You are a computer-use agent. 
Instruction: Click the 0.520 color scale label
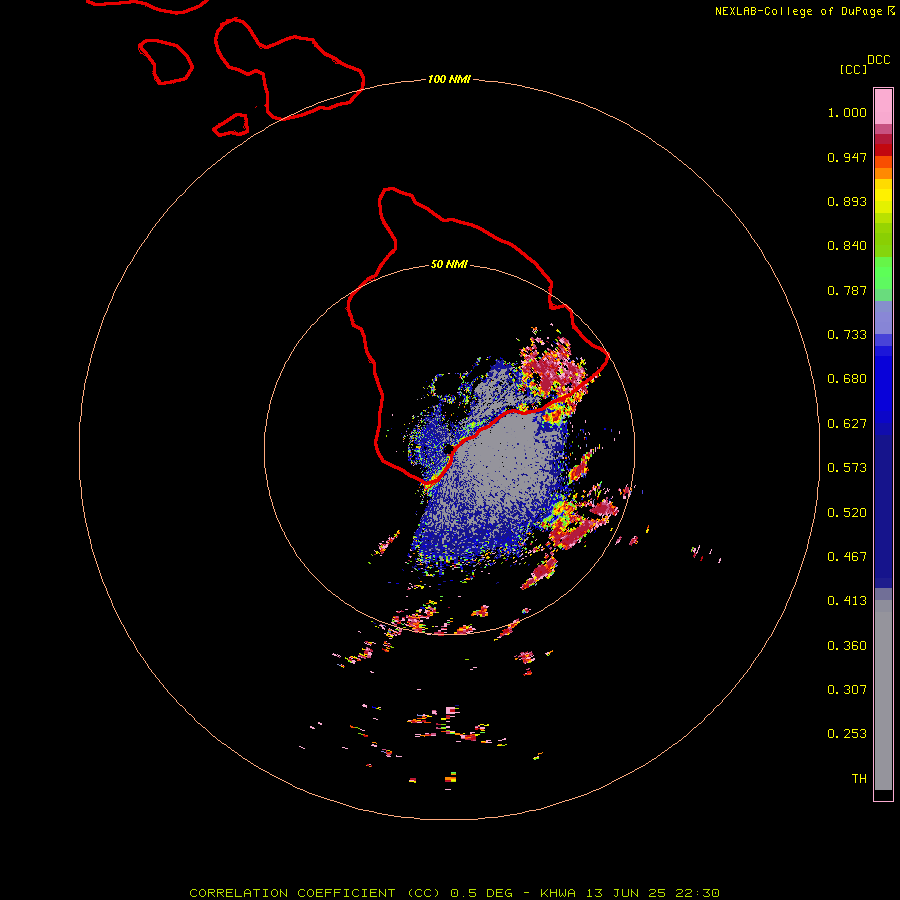[847, 513]
